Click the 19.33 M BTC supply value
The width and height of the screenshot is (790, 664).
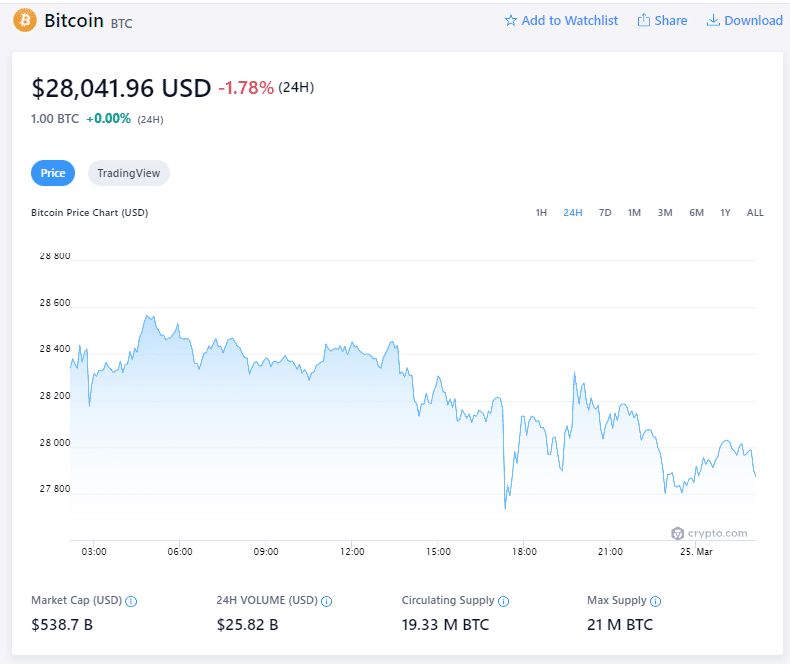[445, 625]
